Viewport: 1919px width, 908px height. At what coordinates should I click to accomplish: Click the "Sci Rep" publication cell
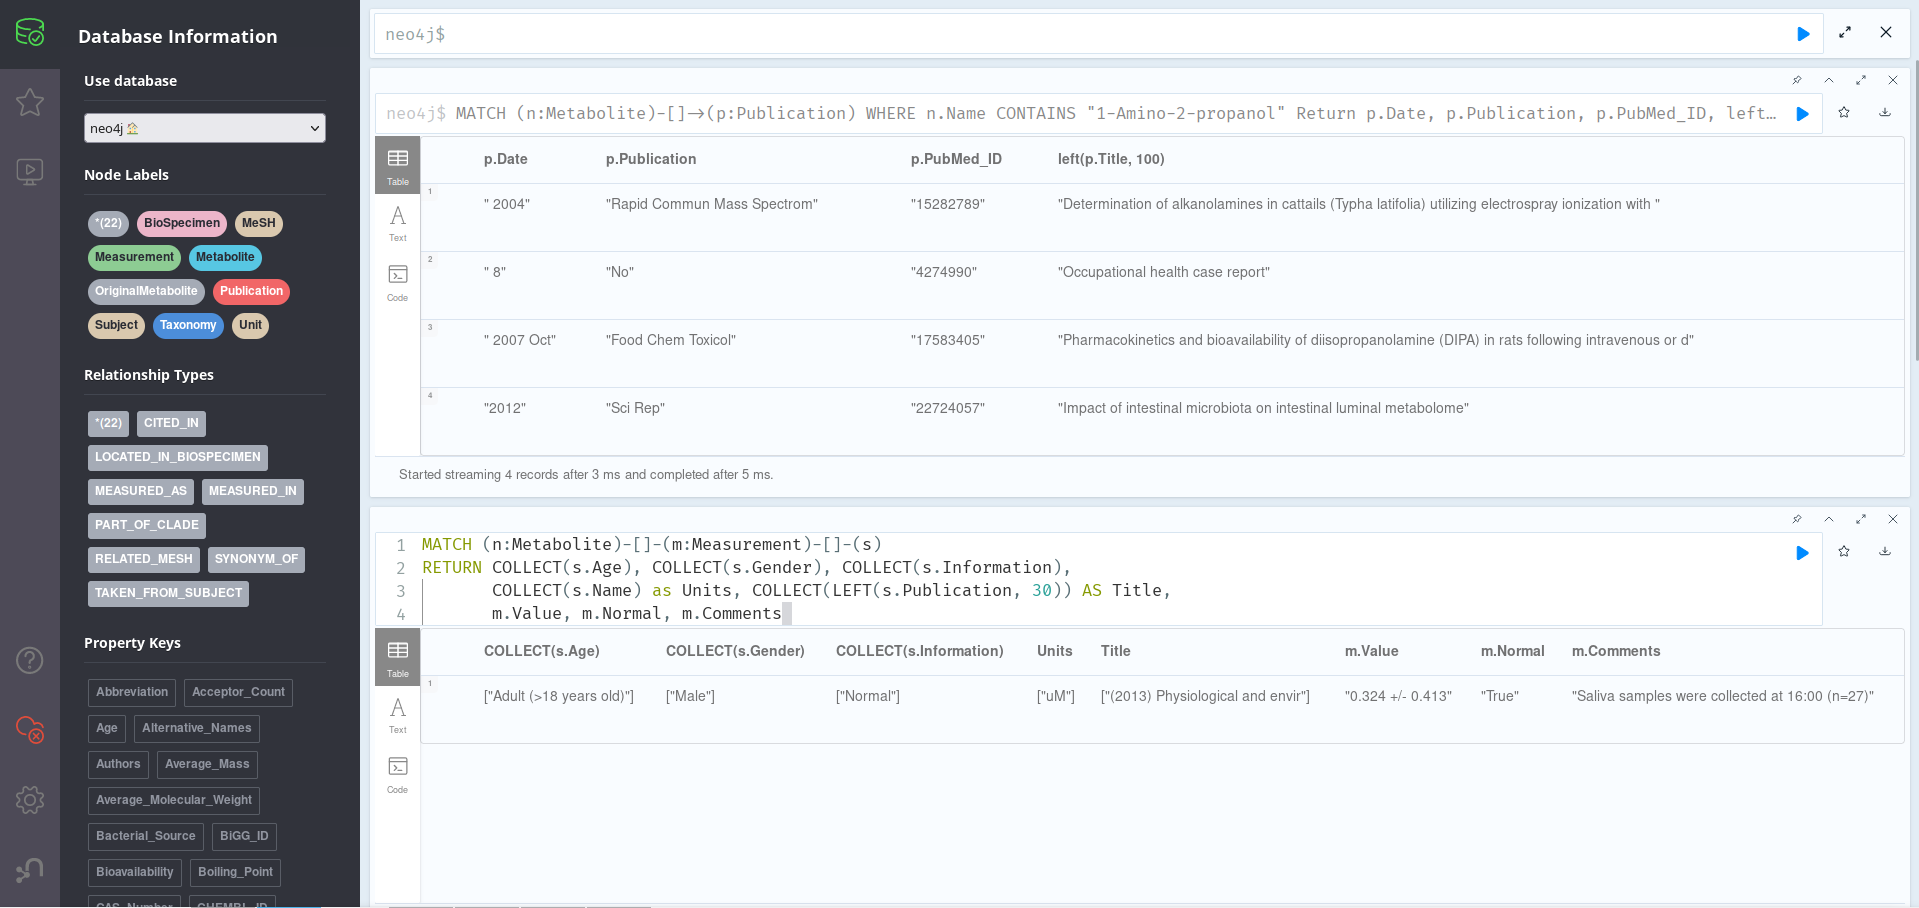point(635,409)
